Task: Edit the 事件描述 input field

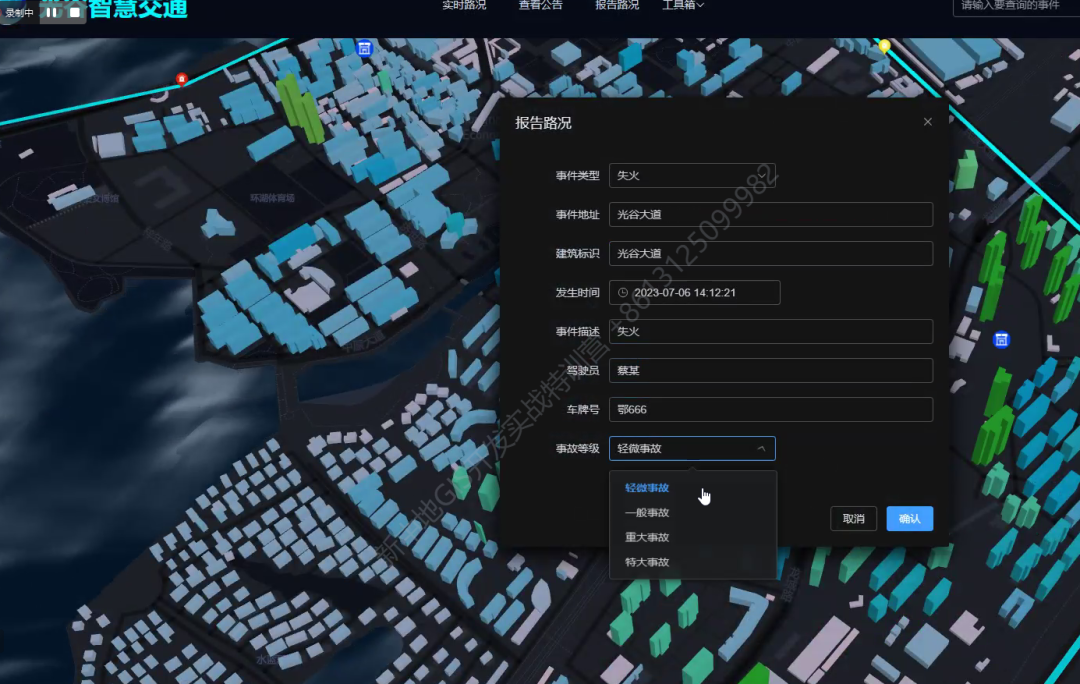Action: (771, 331)
